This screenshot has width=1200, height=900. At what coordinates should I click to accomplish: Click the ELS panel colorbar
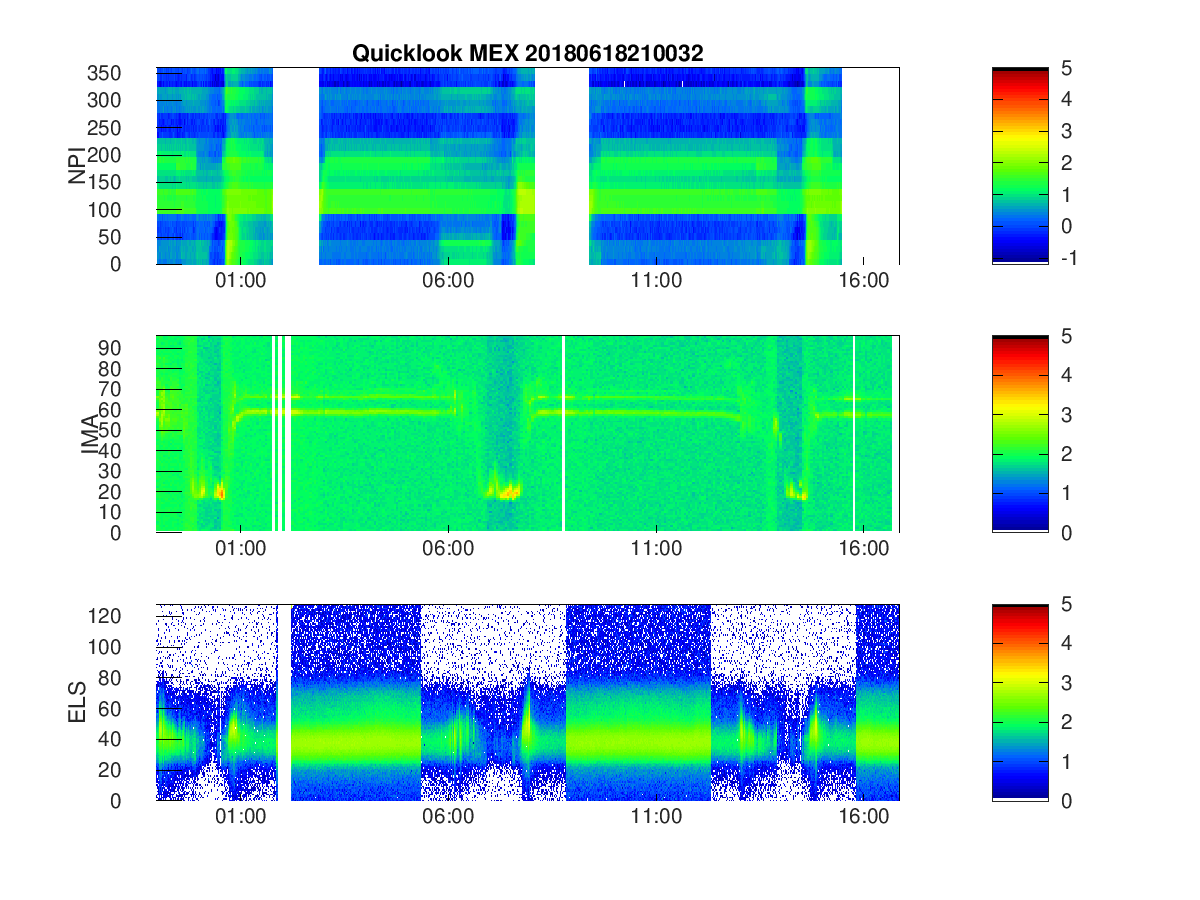click(x=1020, y=702)
